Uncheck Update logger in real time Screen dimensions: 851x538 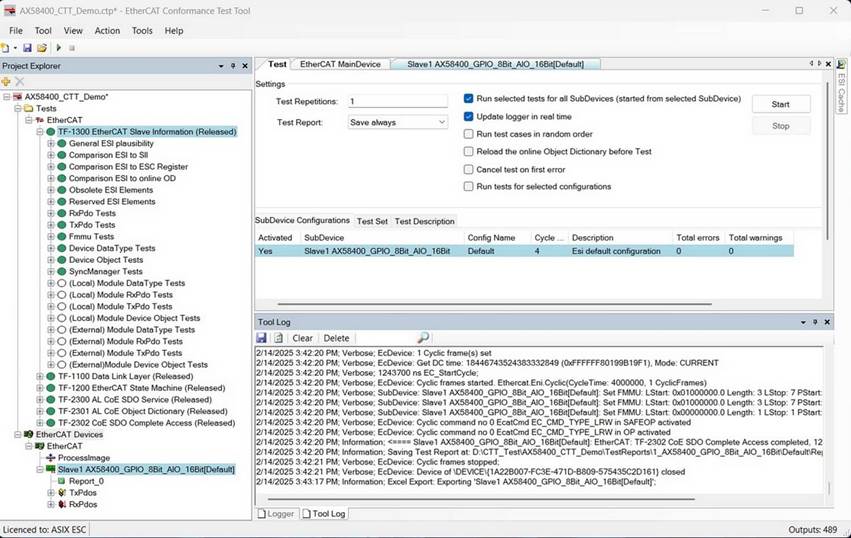[x=468, y=116]
